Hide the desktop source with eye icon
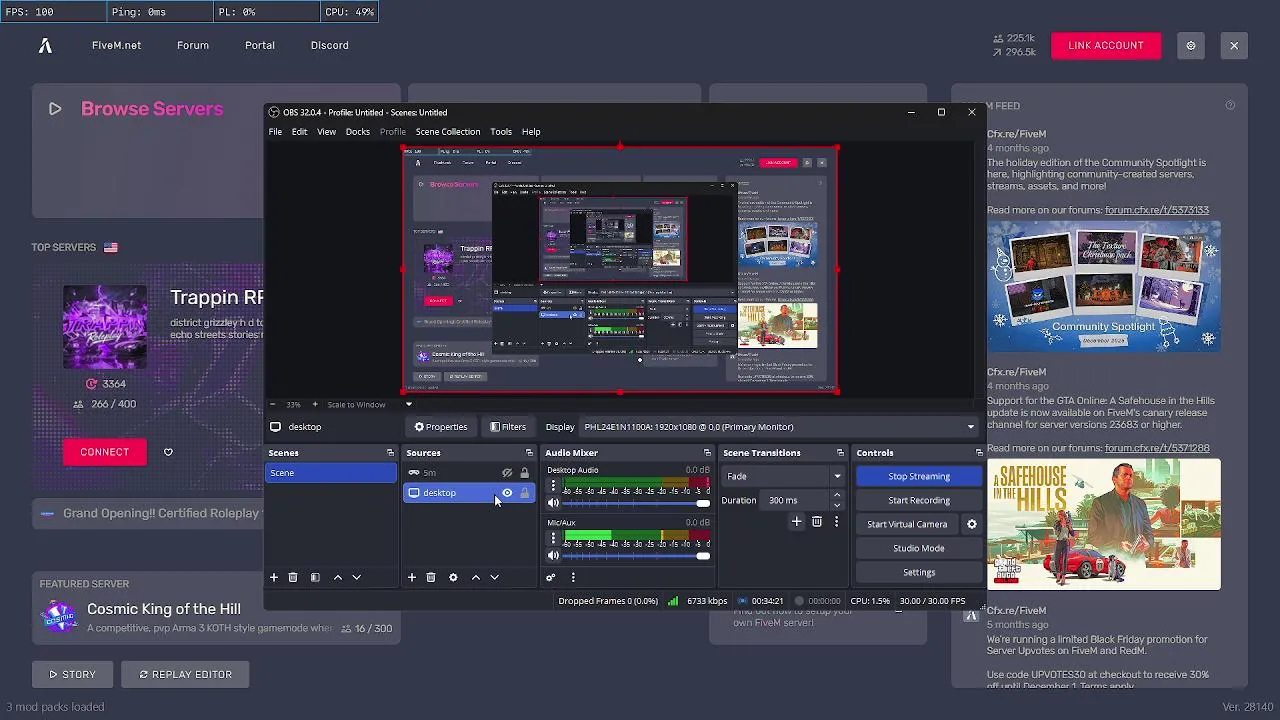Screen dimensions: 1280x720 coord(507,493)
